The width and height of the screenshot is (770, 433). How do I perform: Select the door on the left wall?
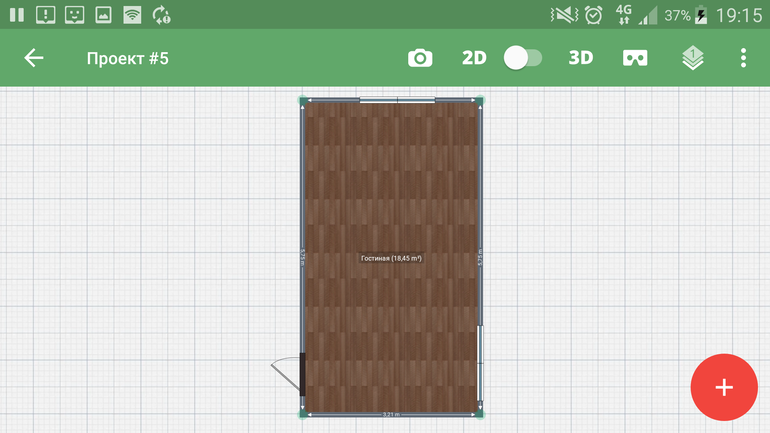tap(300, 373)
